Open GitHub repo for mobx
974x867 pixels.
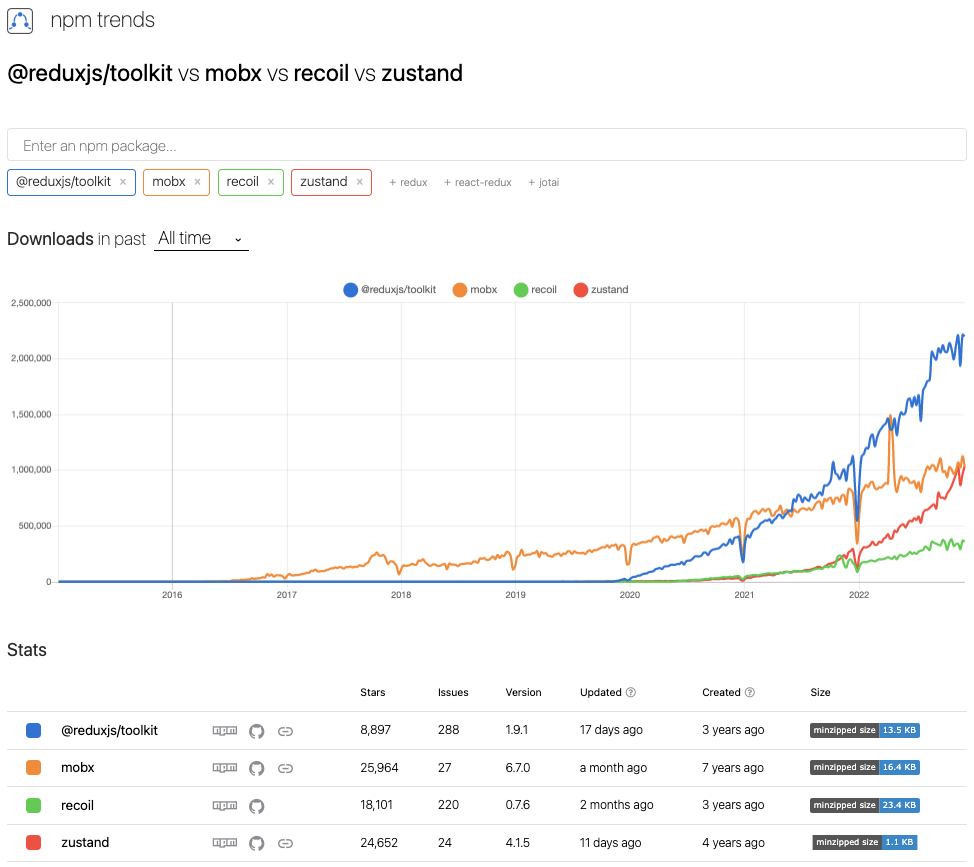(x=257, y=768)
